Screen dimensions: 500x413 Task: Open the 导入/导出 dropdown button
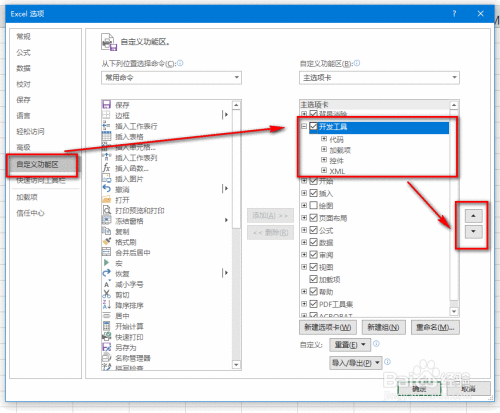click(356, 363)
